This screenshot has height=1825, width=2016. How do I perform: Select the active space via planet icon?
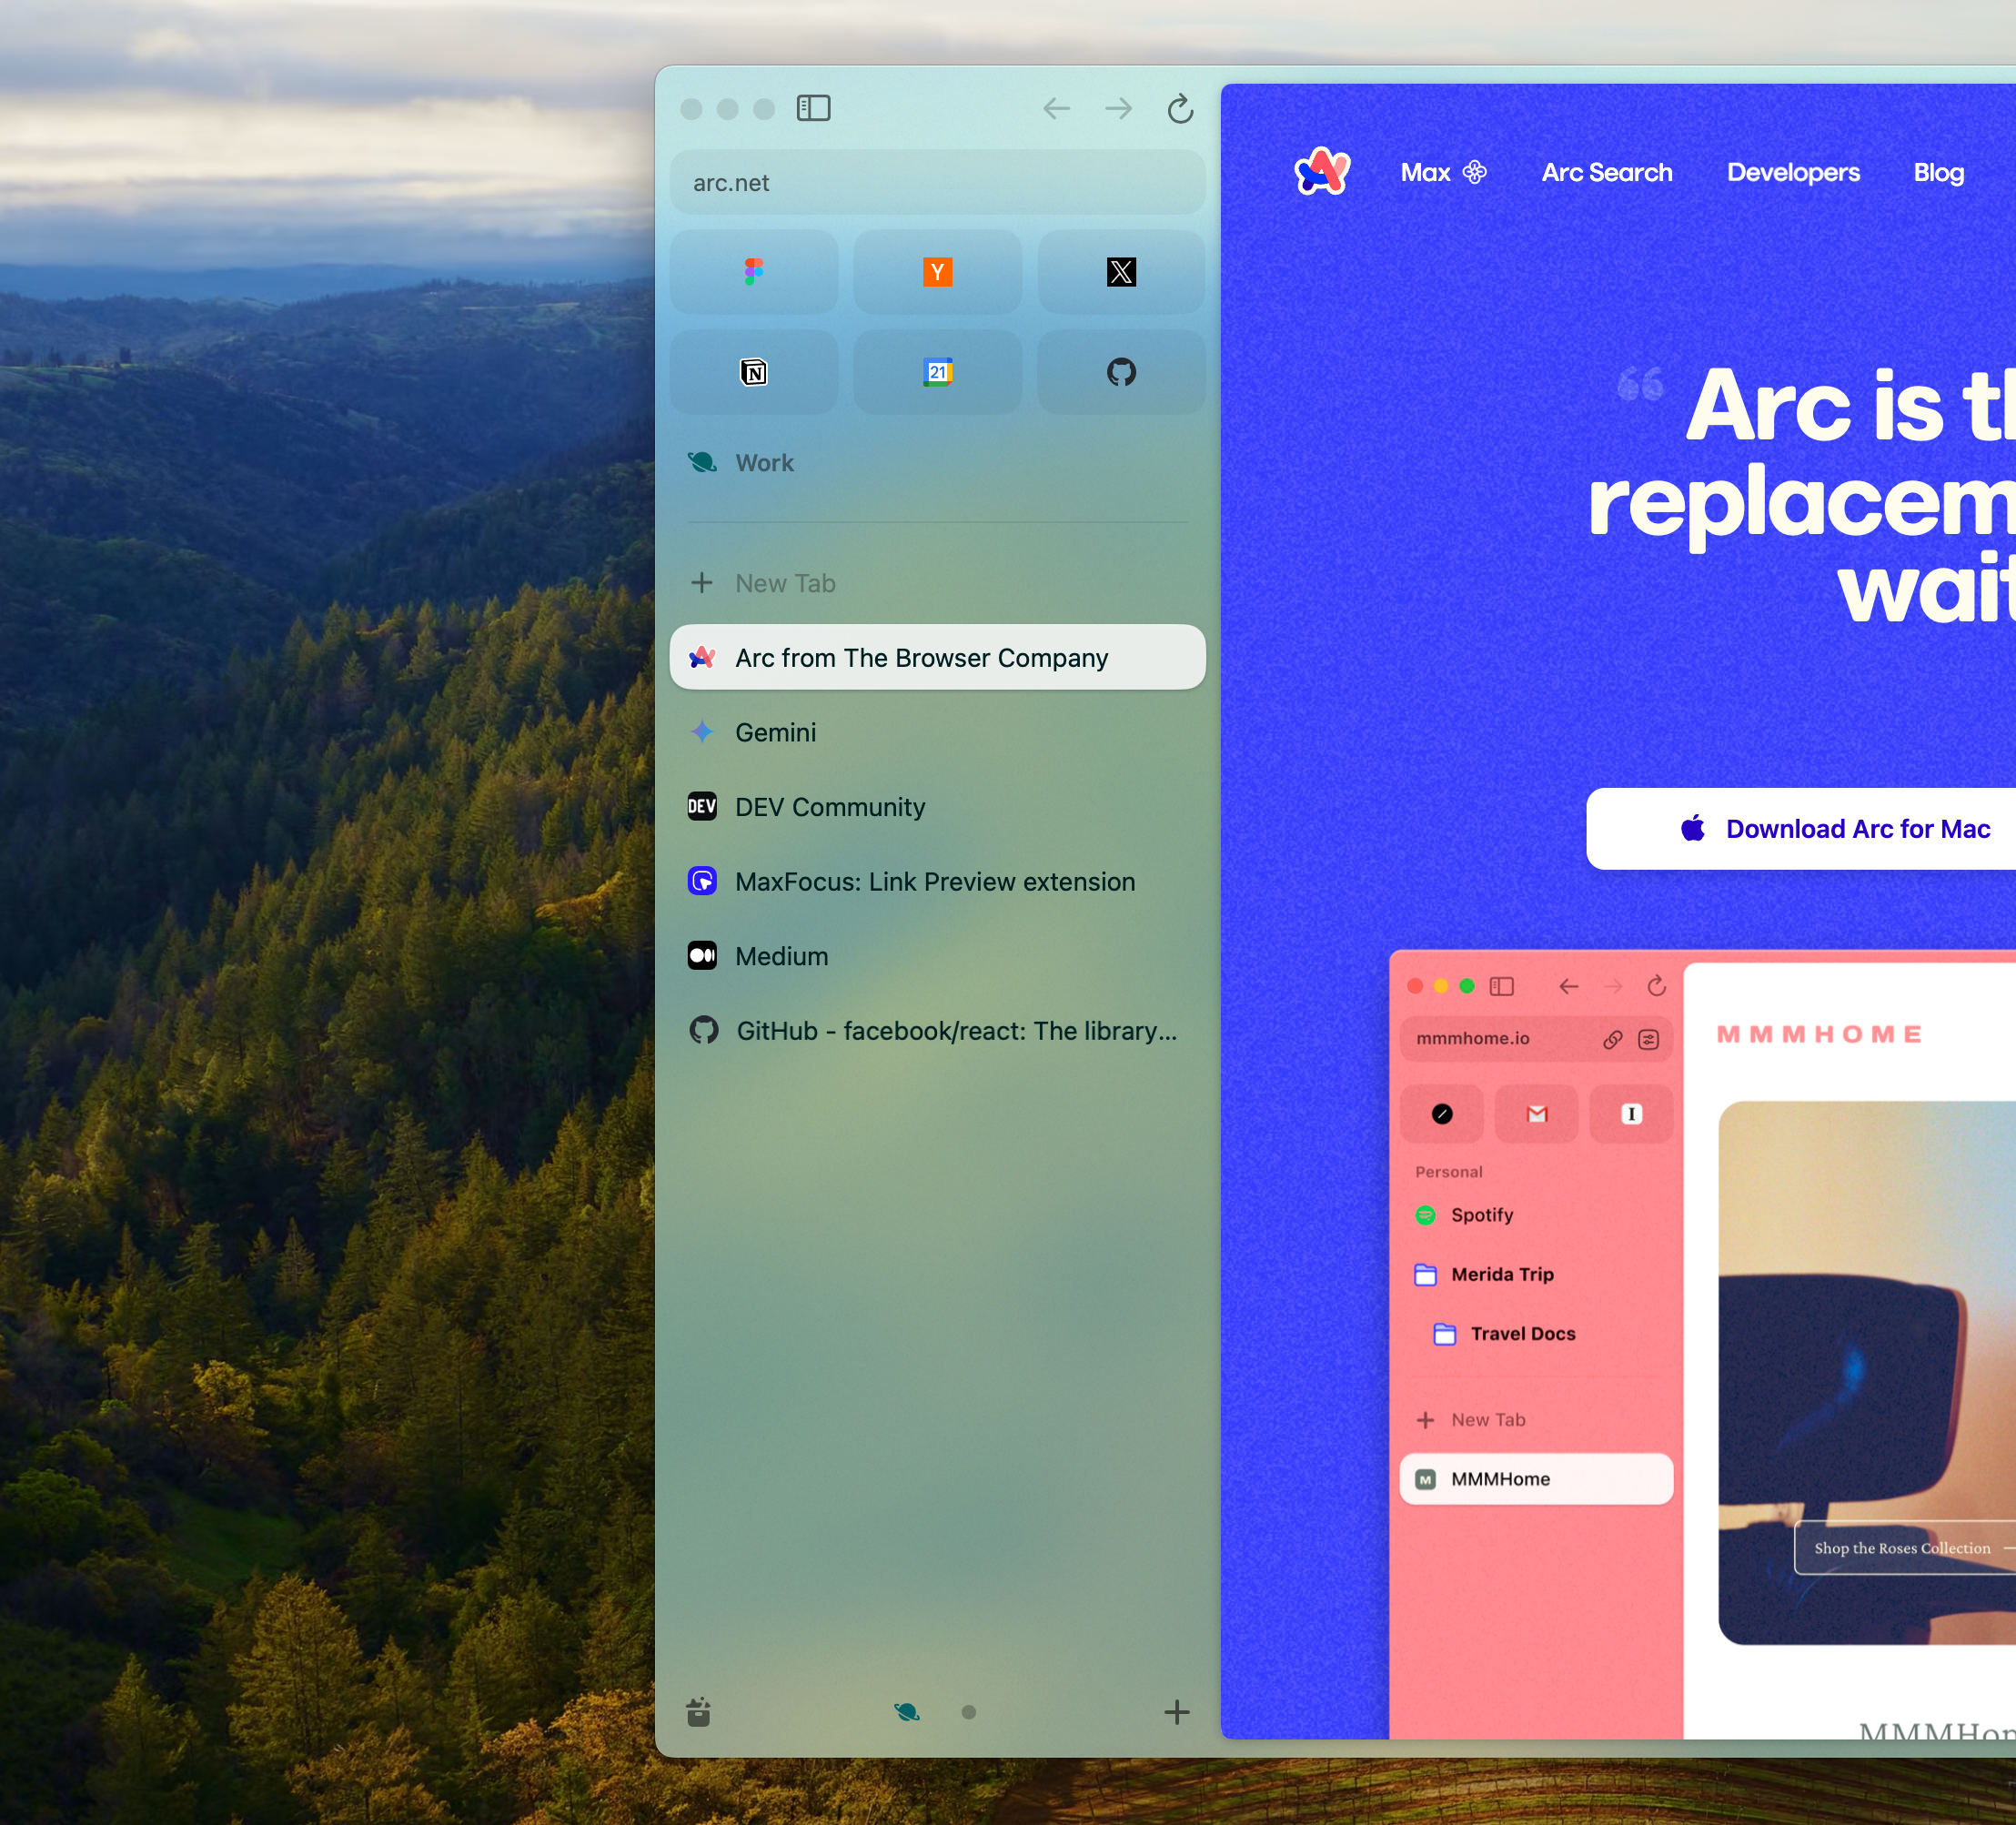(908, 1711)
